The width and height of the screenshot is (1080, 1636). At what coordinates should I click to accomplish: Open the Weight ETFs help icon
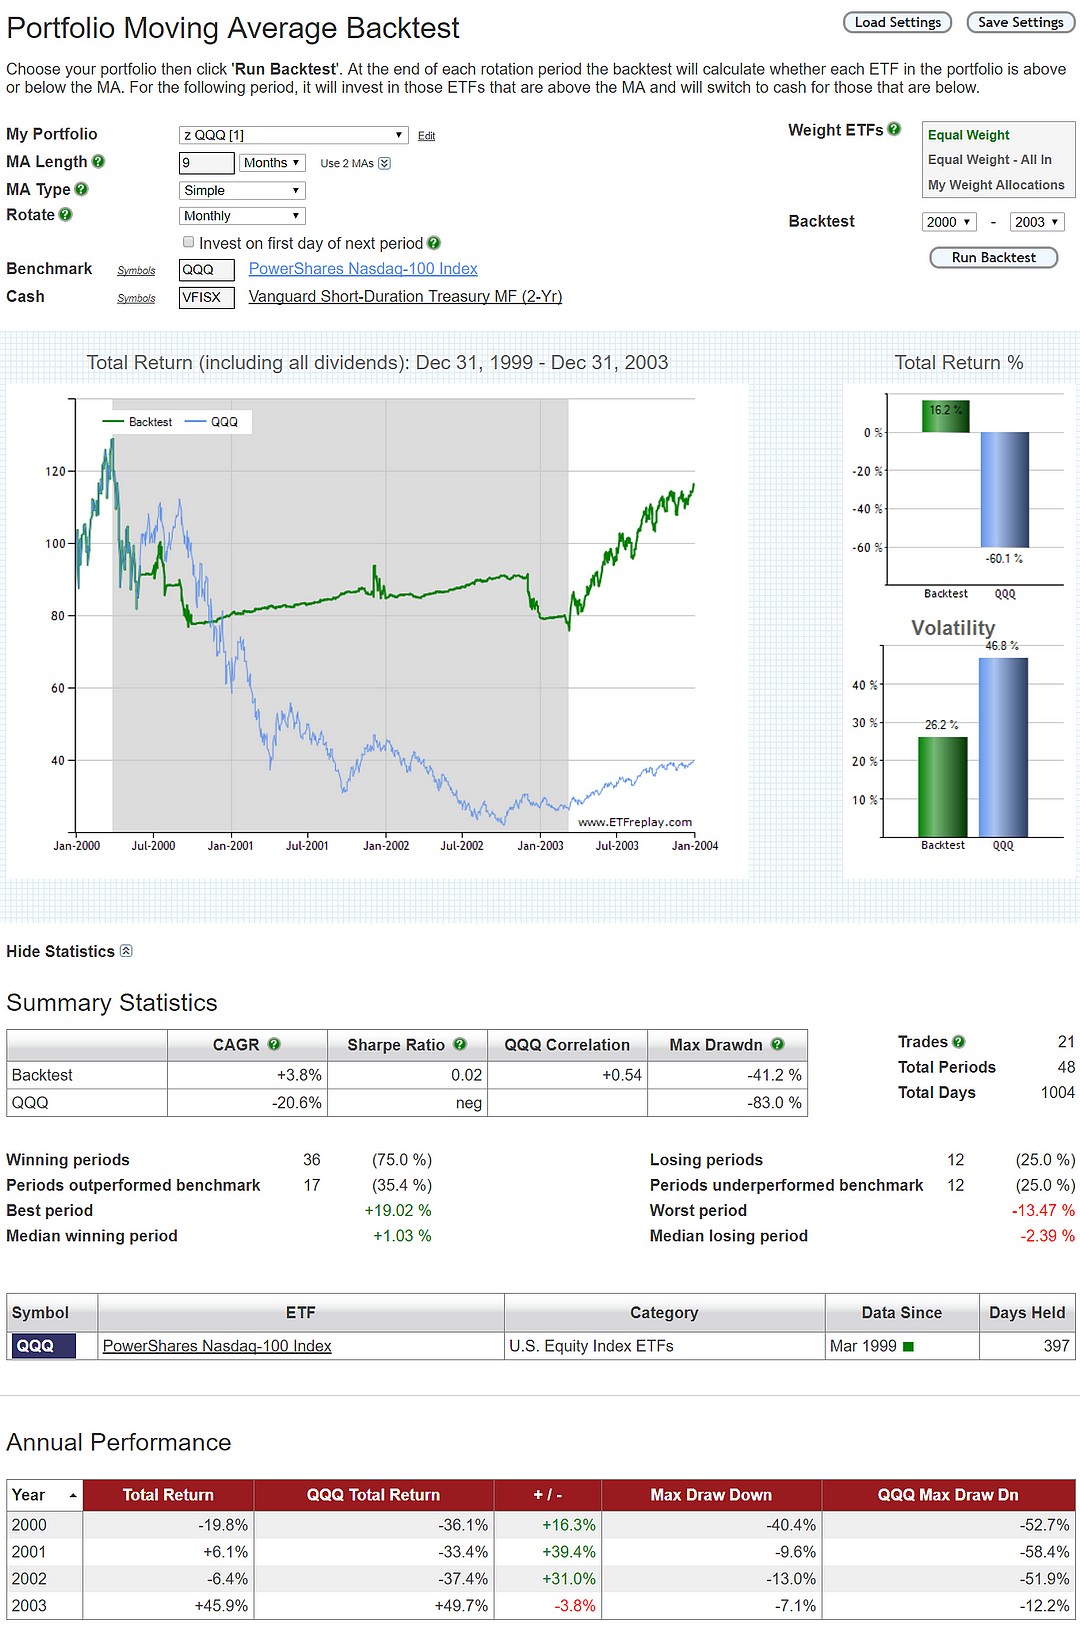(894, 129)
